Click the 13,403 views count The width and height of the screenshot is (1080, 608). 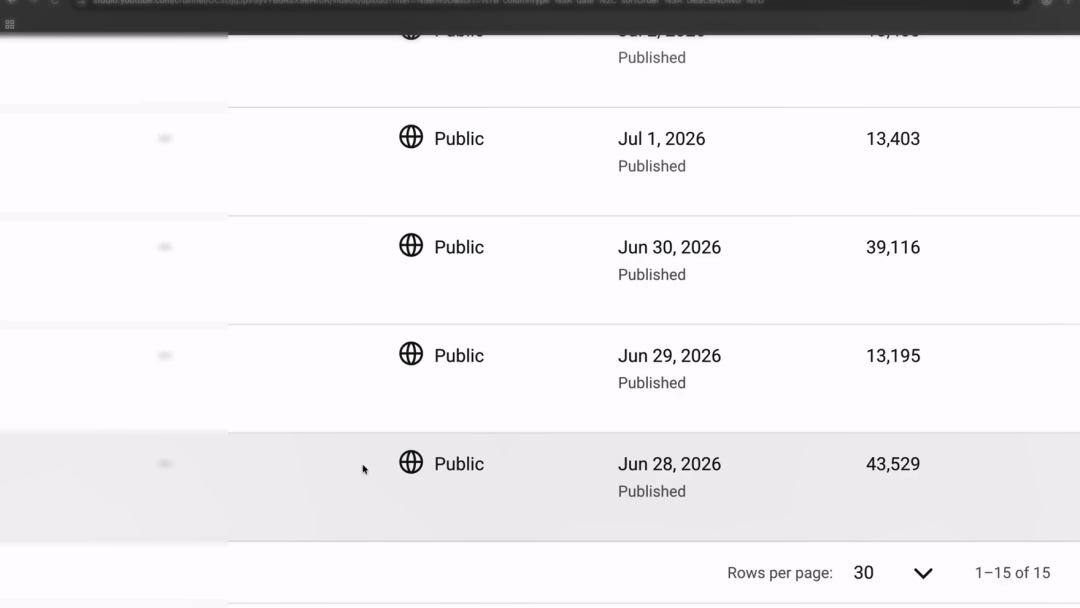[x=893, y=139]
